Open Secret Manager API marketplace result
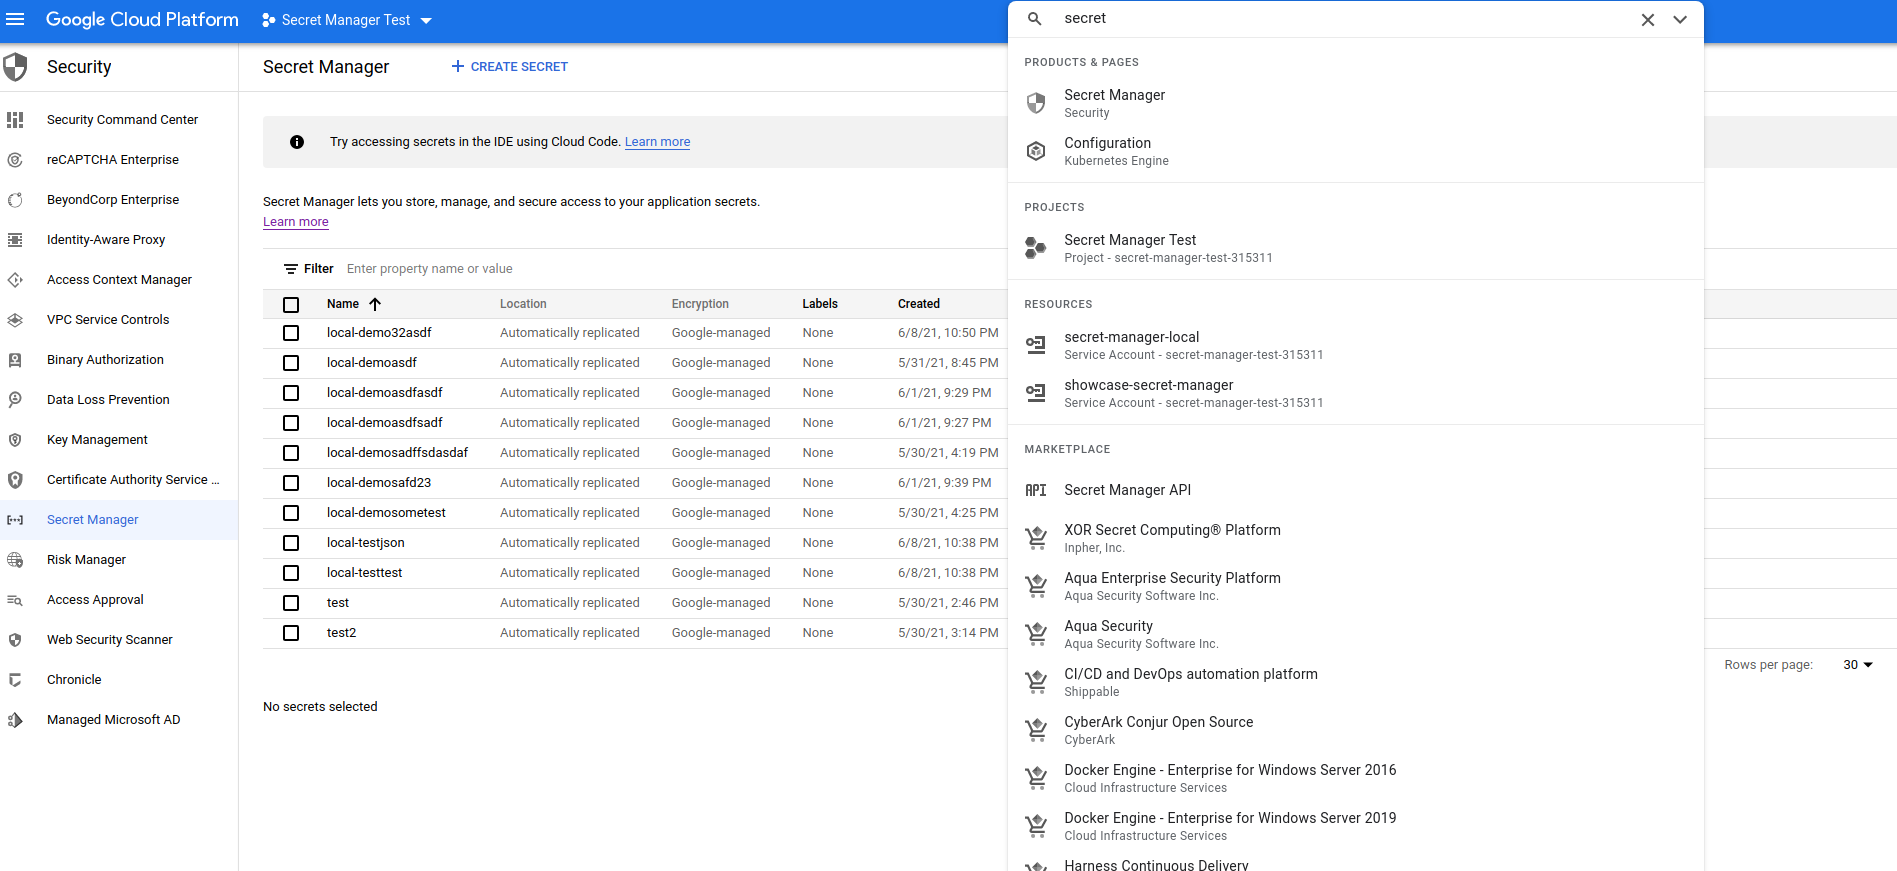 click(x=1356, y=490)
